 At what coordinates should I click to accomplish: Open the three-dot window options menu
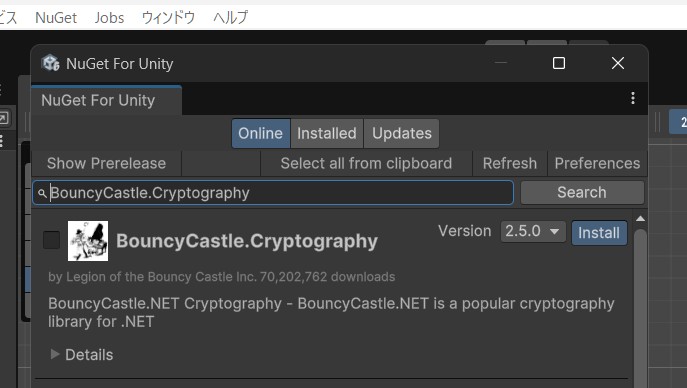633,98
